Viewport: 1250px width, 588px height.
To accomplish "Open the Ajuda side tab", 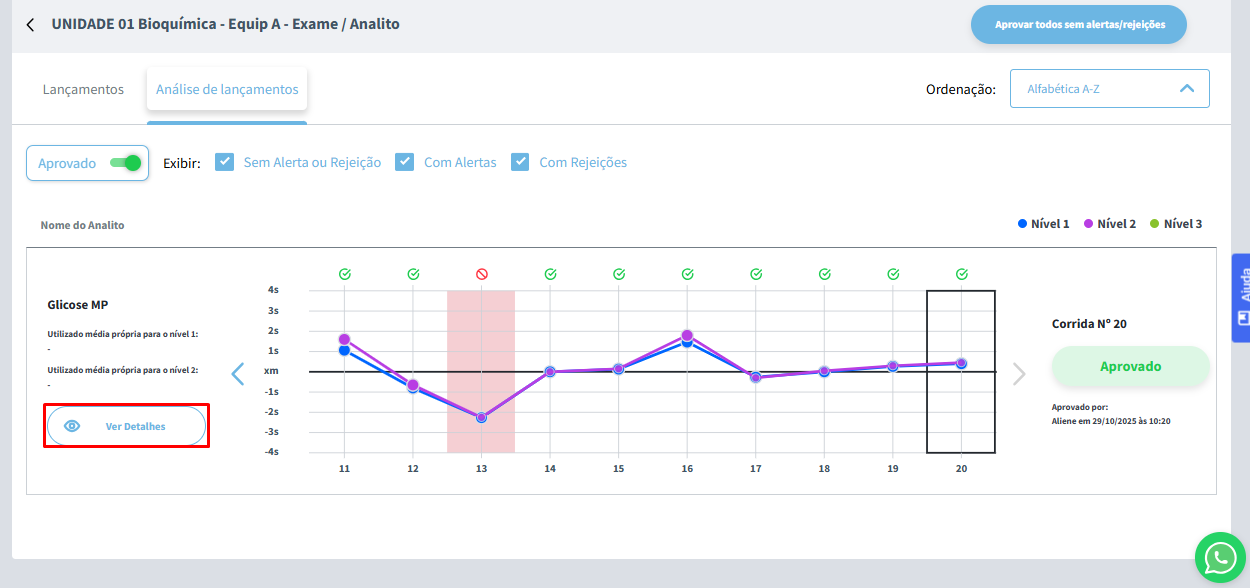I will [x=1241, y=297].
